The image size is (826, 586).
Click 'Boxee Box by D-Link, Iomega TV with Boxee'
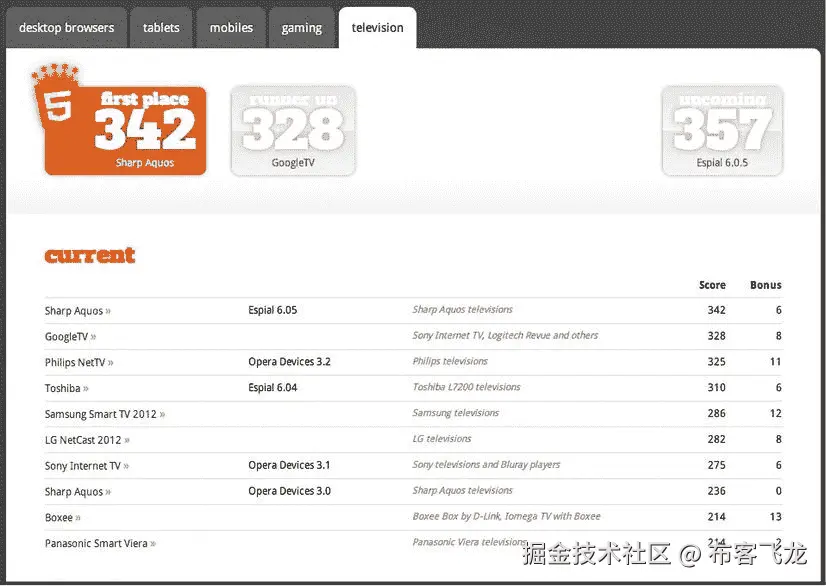pos(507,516)
